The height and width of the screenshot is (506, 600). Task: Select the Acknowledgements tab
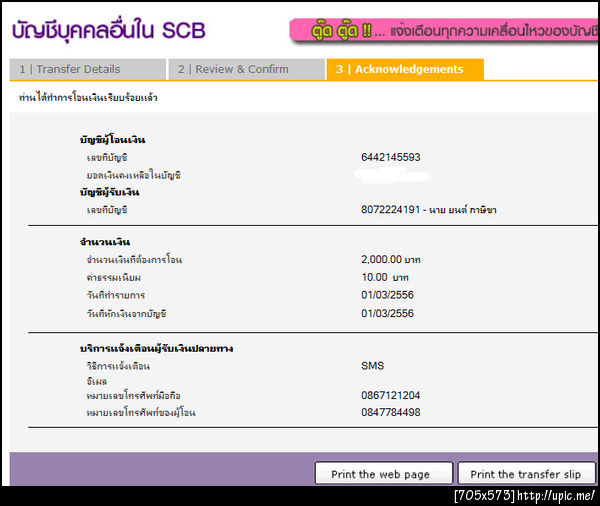coord(405,69)
